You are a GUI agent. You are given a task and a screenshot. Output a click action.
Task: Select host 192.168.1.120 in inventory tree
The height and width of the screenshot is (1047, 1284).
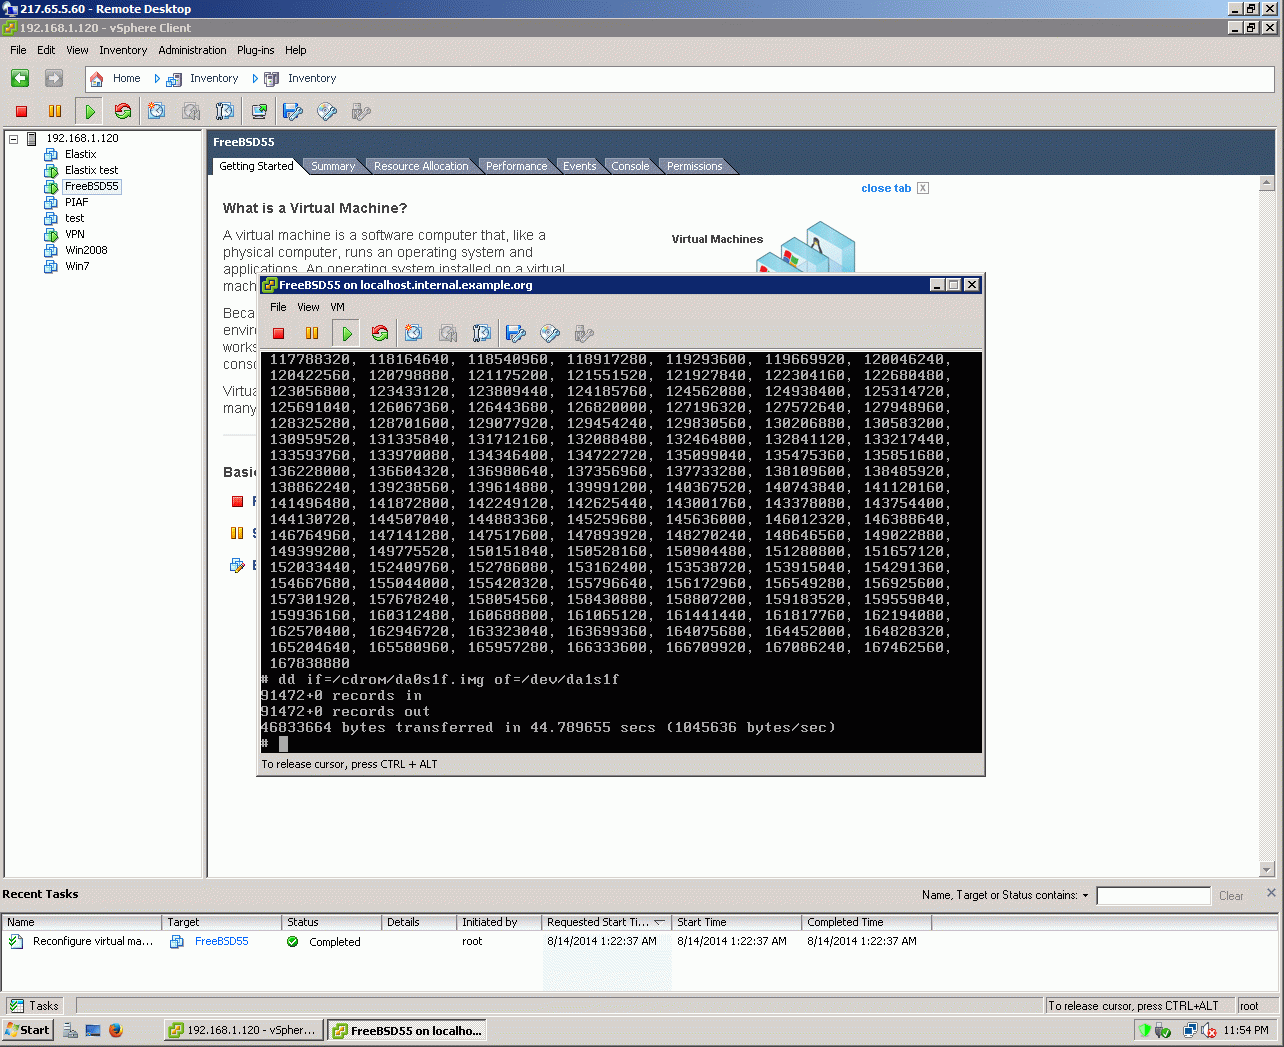pos(82,138)
